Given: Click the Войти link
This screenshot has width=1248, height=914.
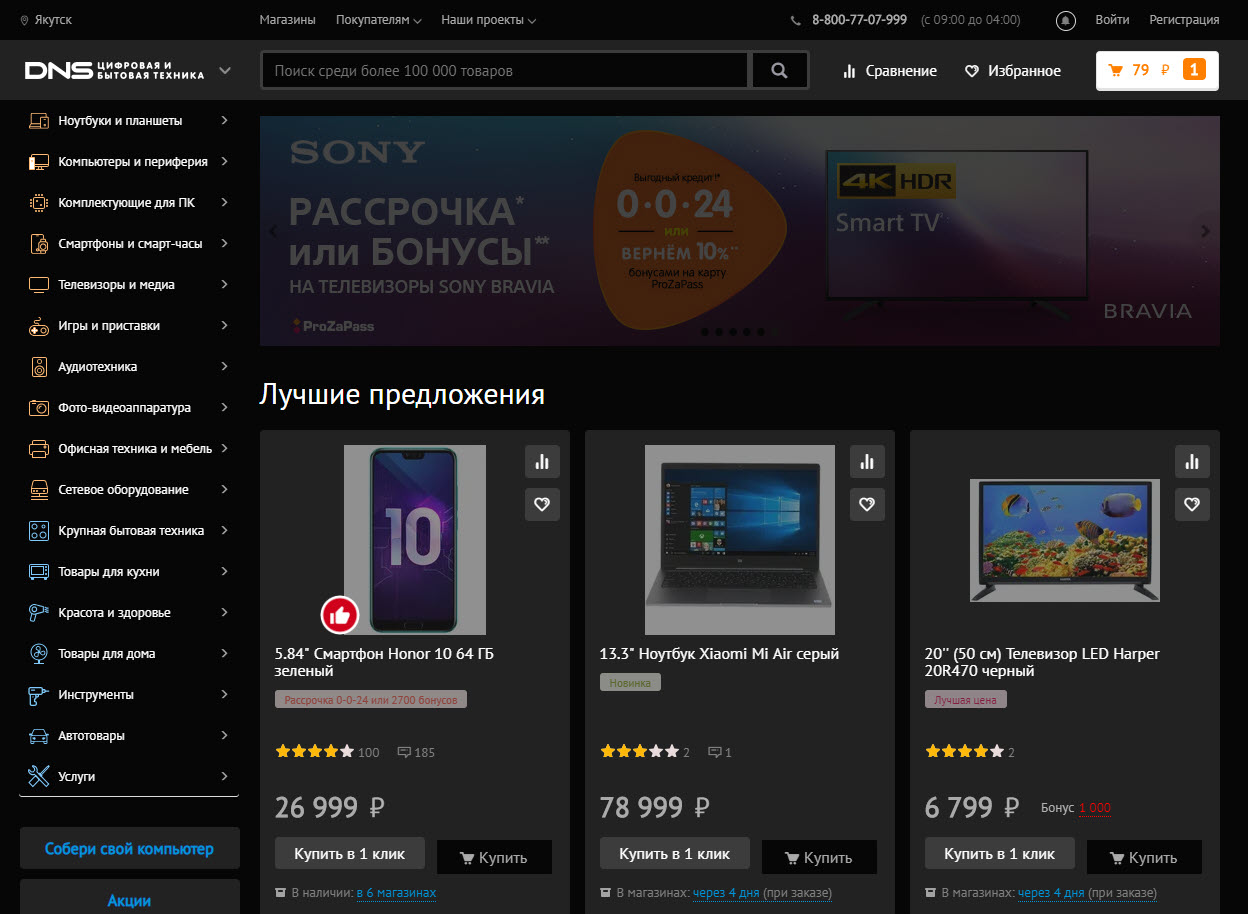Looking at the screenshot, I should (x=1112, y=20).
